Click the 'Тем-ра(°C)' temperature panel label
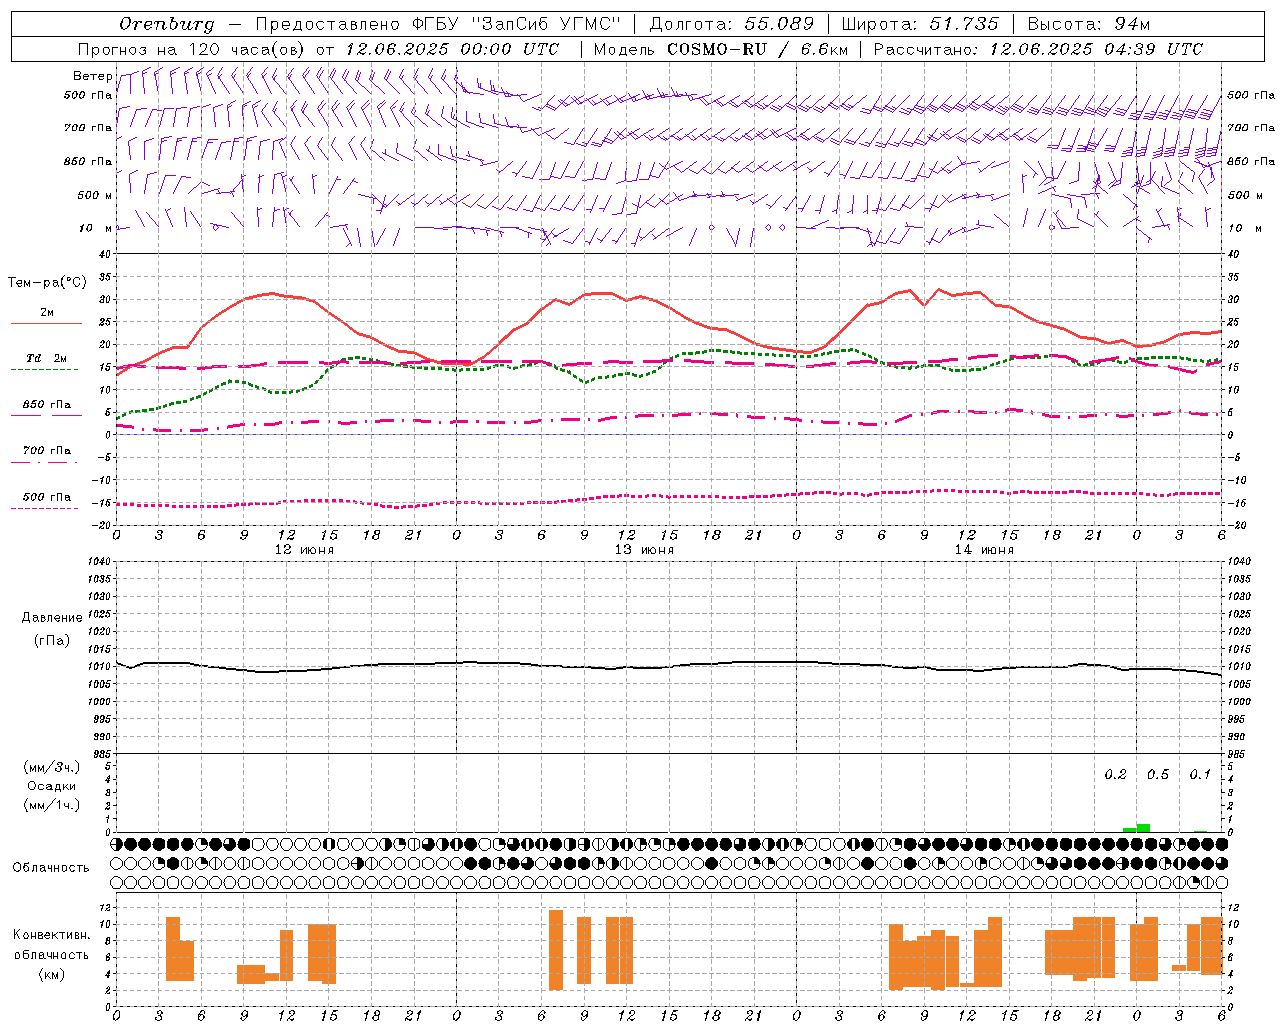This screenshot has height=1024, width=1280. pos(47,283)
